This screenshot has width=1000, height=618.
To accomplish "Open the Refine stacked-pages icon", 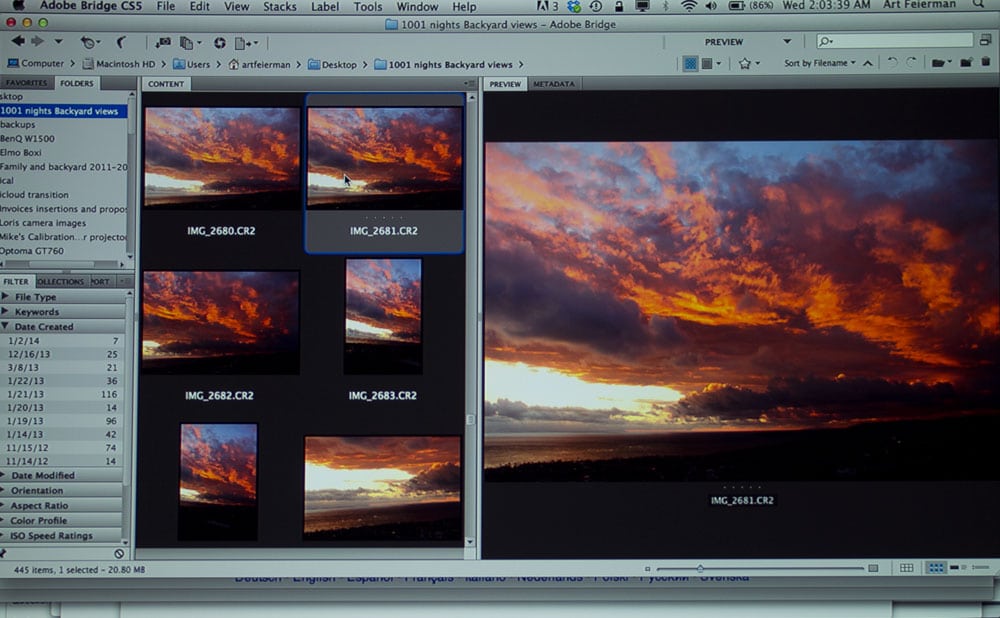I will coord(189,43).
